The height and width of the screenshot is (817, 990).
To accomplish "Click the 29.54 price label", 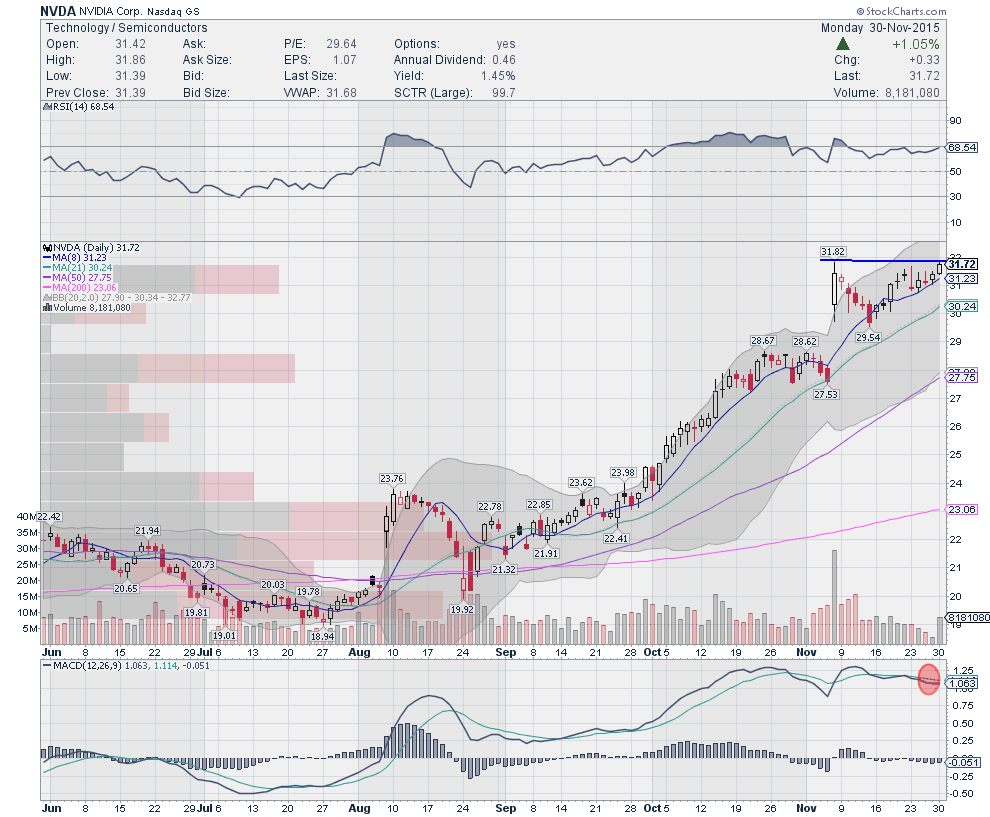I will (868, 338).
